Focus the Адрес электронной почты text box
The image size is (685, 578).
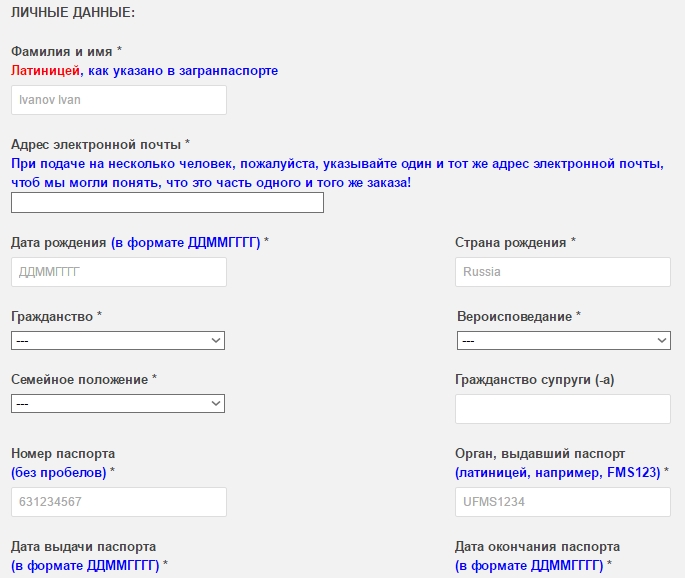(x=167, y=203)
